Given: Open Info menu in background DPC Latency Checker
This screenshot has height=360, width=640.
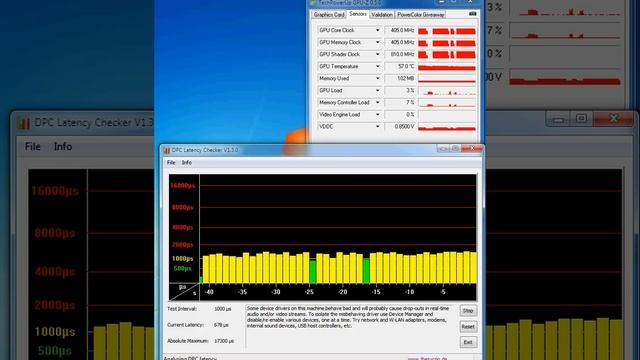Looking at the screenshot, I should coord(63,147).
